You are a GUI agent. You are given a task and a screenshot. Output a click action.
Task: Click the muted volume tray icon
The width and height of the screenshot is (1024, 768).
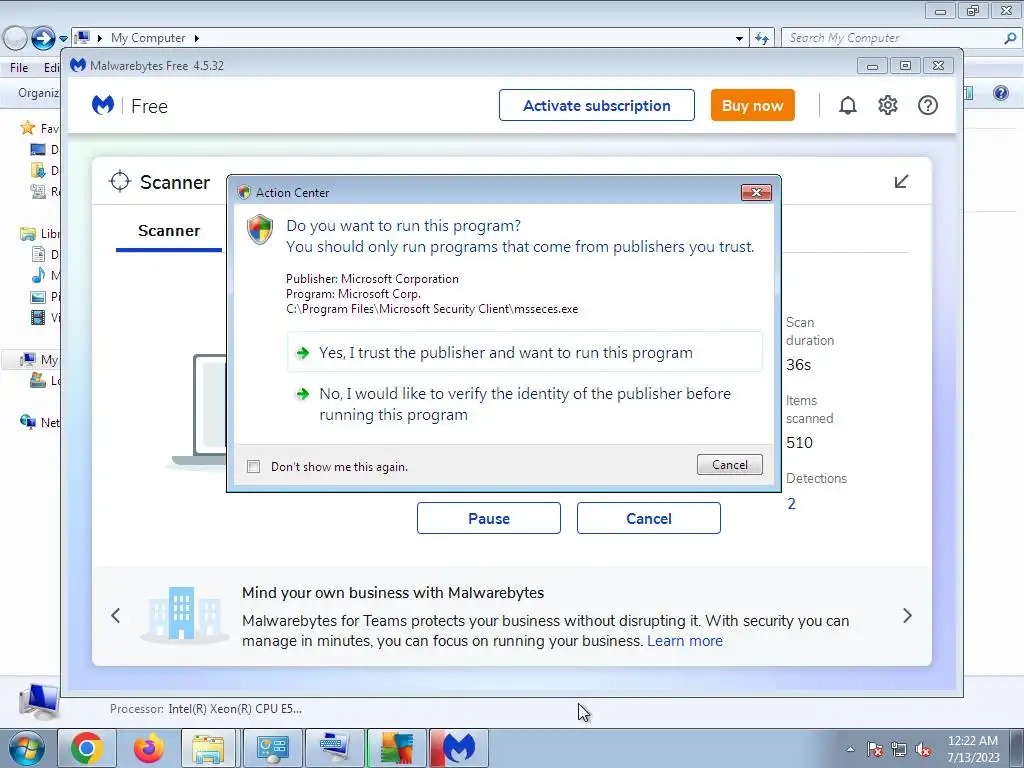pos(923,749)
